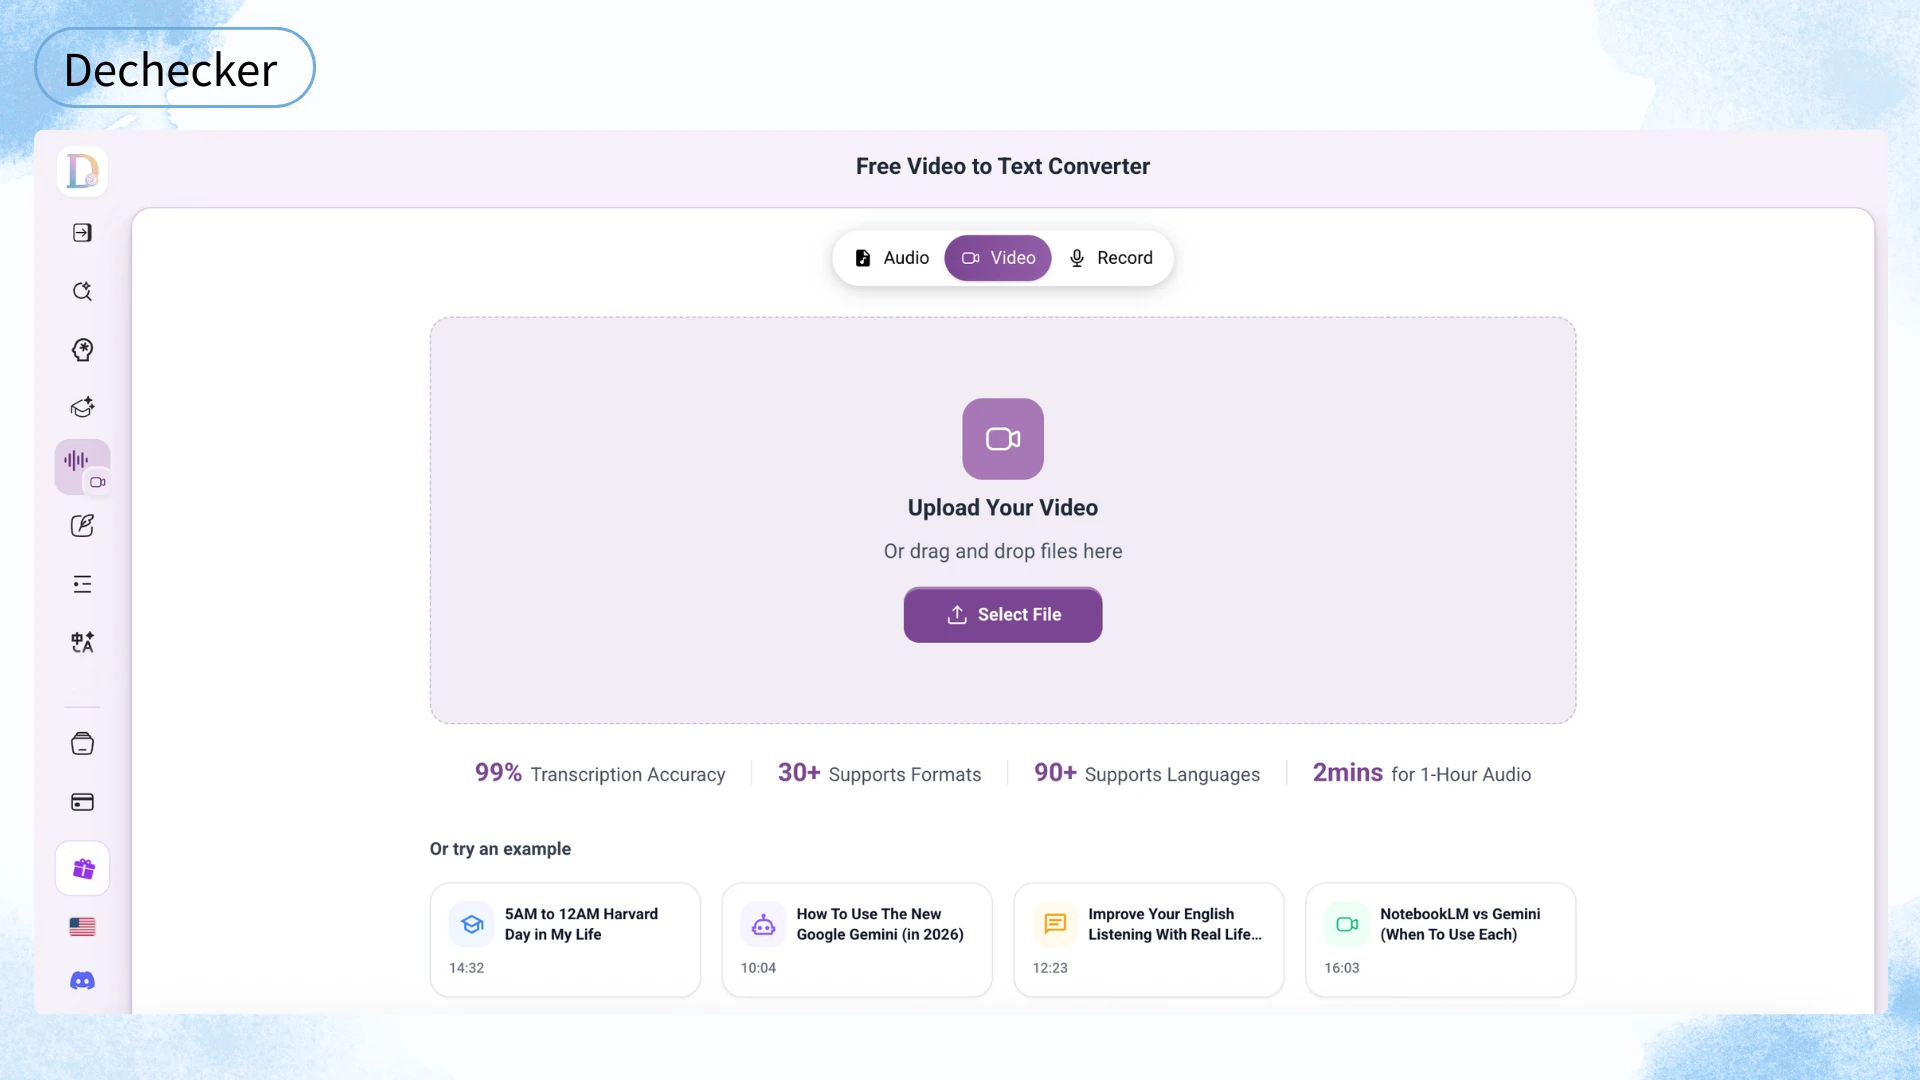1920x1080 pixels.
Task: Click graduation cap icon on Harvard example
Action: [x=472, y=924]
